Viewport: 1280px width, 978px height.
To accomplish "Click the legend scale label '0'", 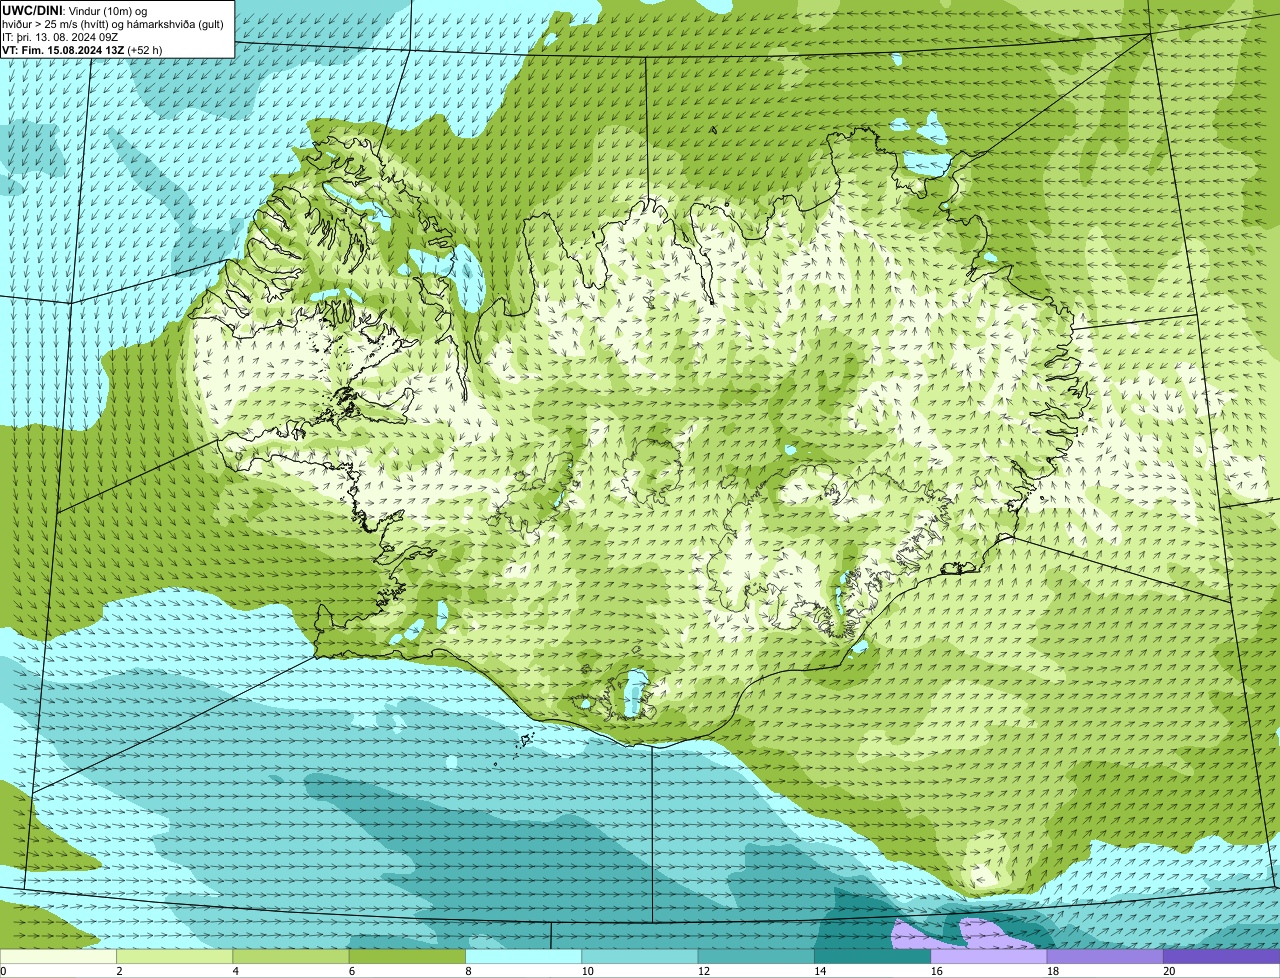I will [x=3, y=971].
